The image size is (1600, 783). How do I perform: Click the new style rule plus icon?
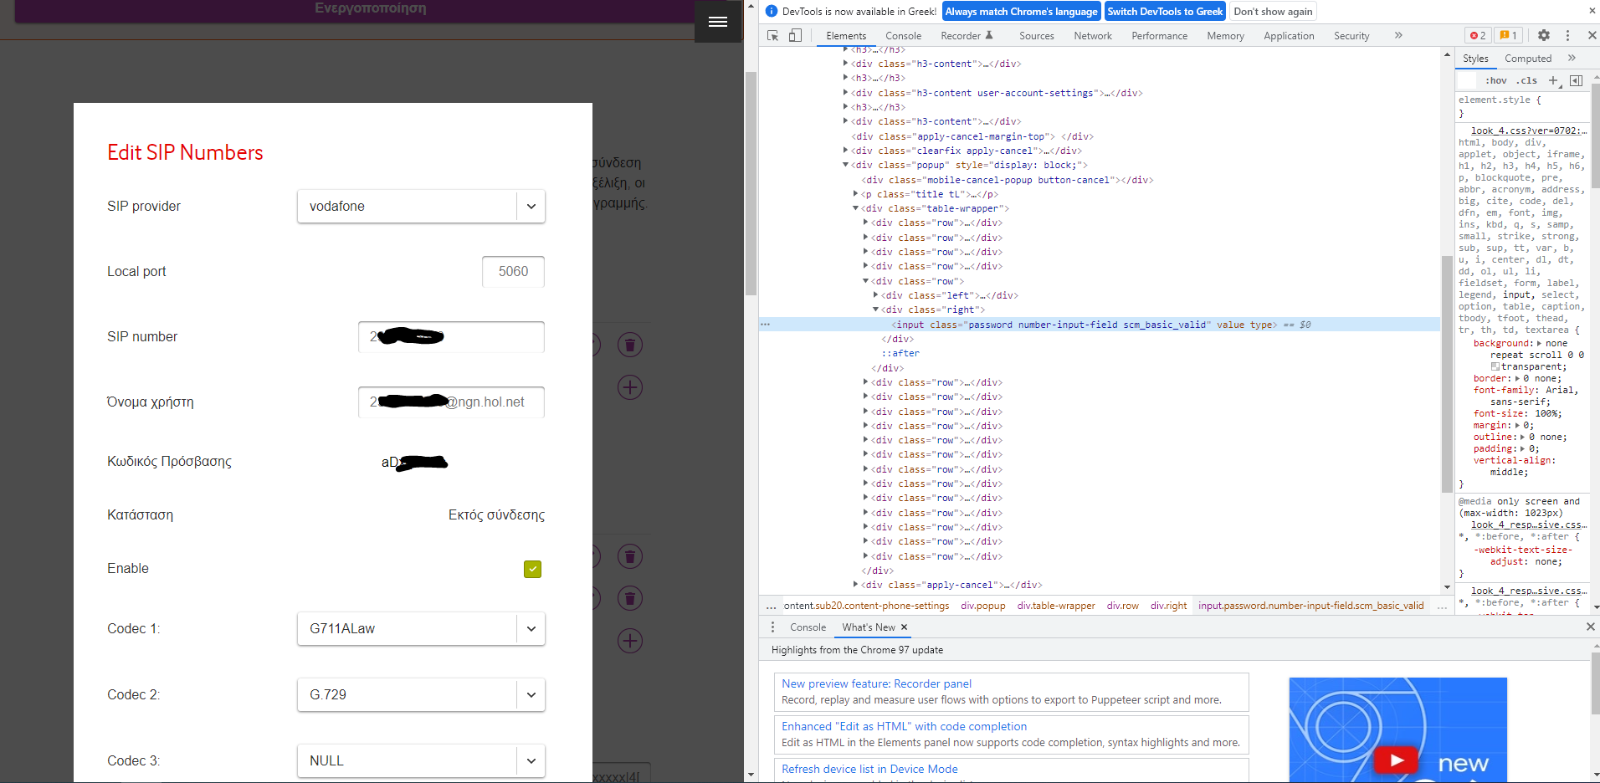coord(1553,80)
